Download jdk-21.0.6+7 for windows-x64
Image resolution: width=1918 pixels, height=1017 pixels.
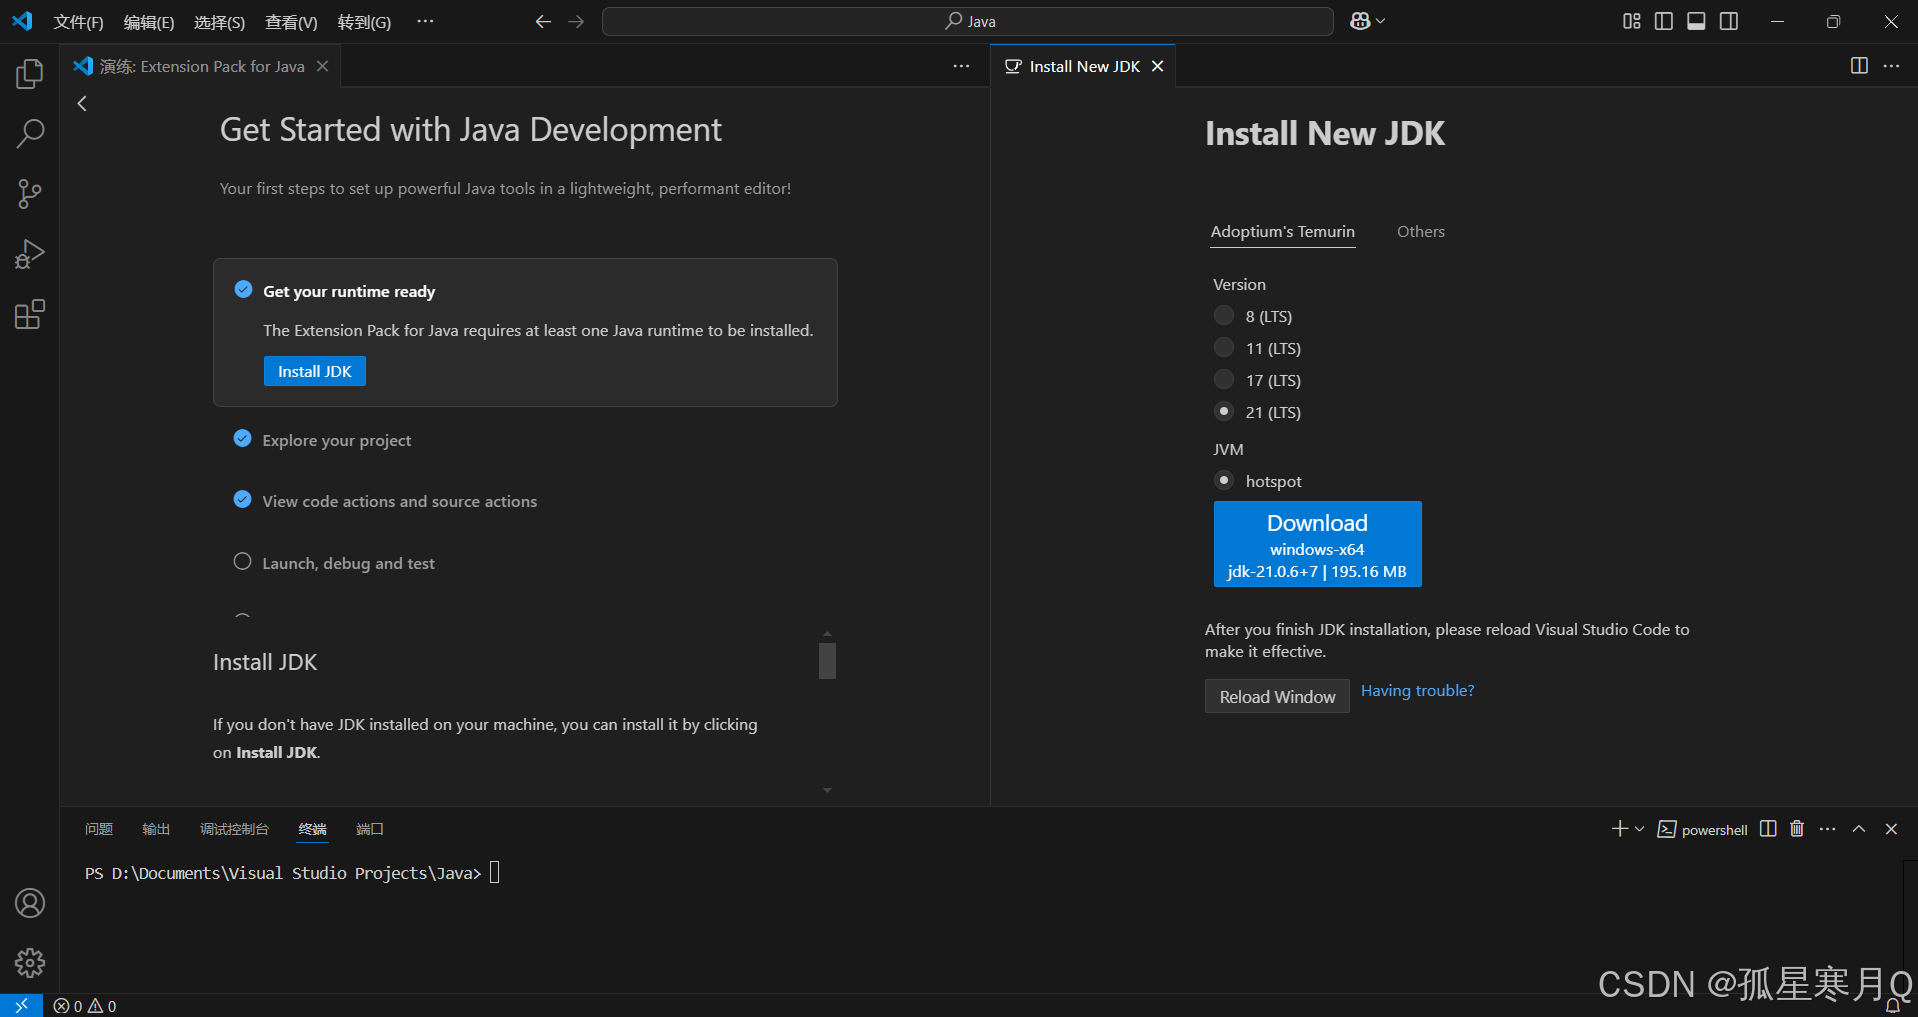tap(1317, 544)
